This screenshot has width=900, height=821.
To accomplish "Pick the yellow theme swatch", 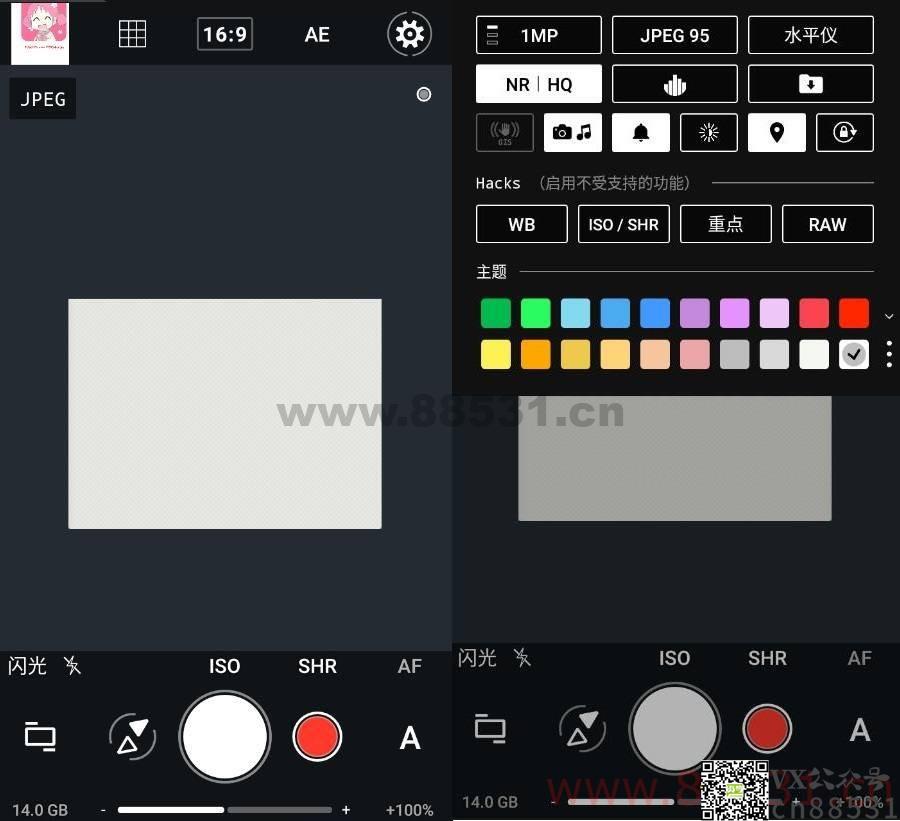I will point(495,354).
